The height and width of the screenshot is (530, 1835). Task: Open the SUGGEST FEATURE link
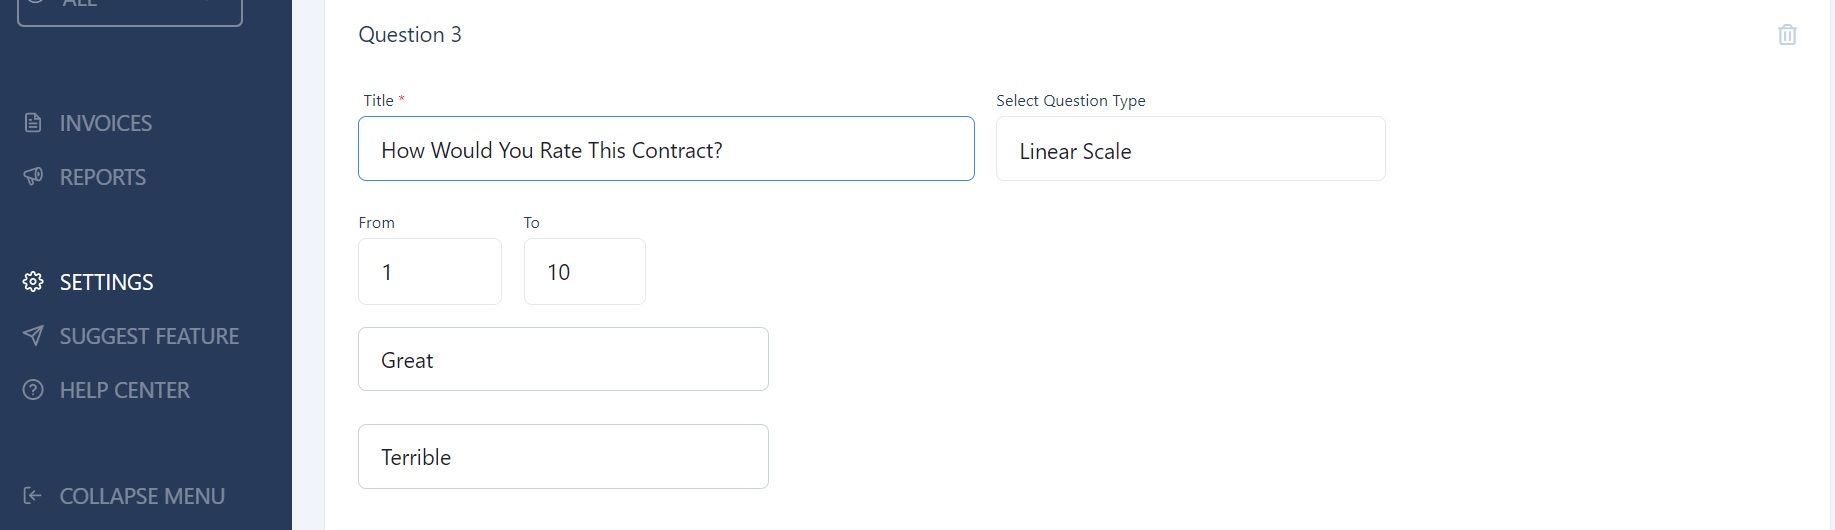(x=149, y=336)
